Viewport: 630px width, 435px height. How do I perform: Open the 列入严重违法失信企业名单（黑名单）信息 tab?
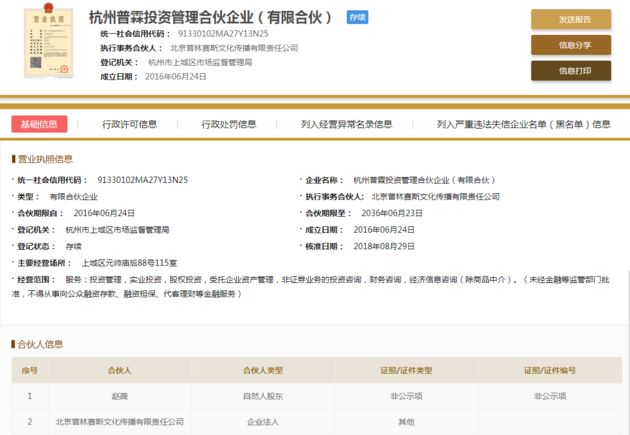pyautogui.click(x=523, y=124)
